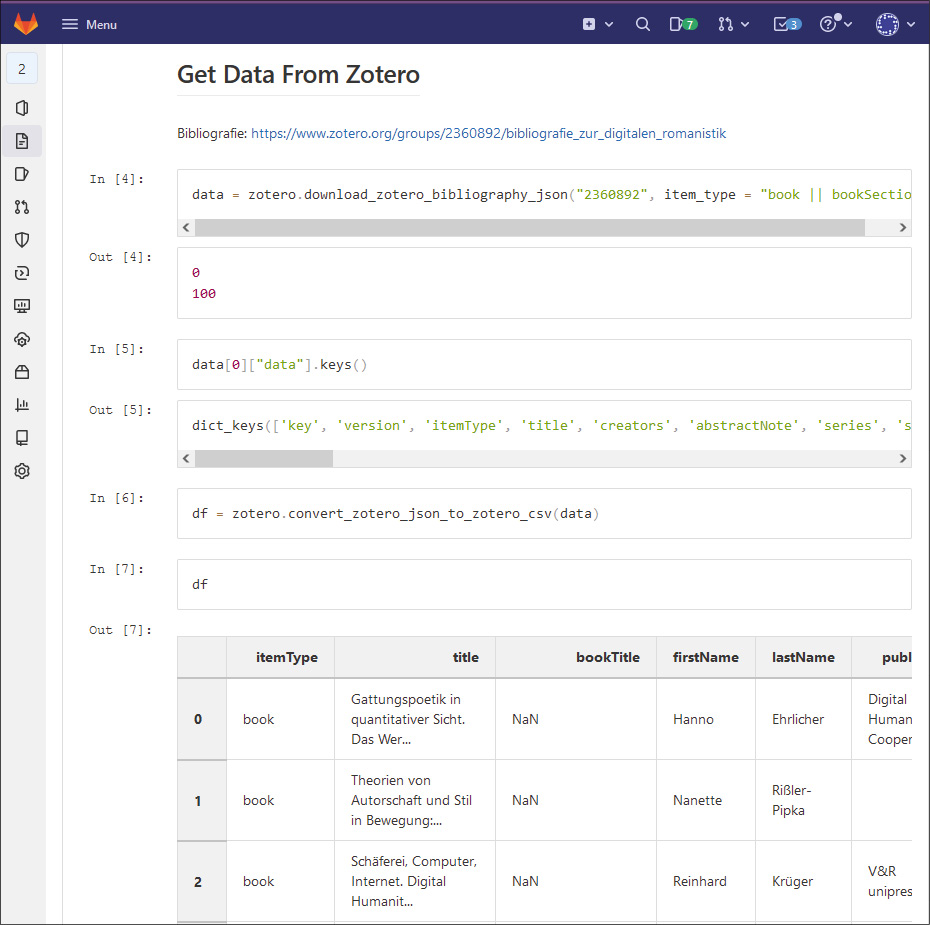This screenshot has width=930, height=925.
Task: Open the GitLab logo home link
Action: 26,24
